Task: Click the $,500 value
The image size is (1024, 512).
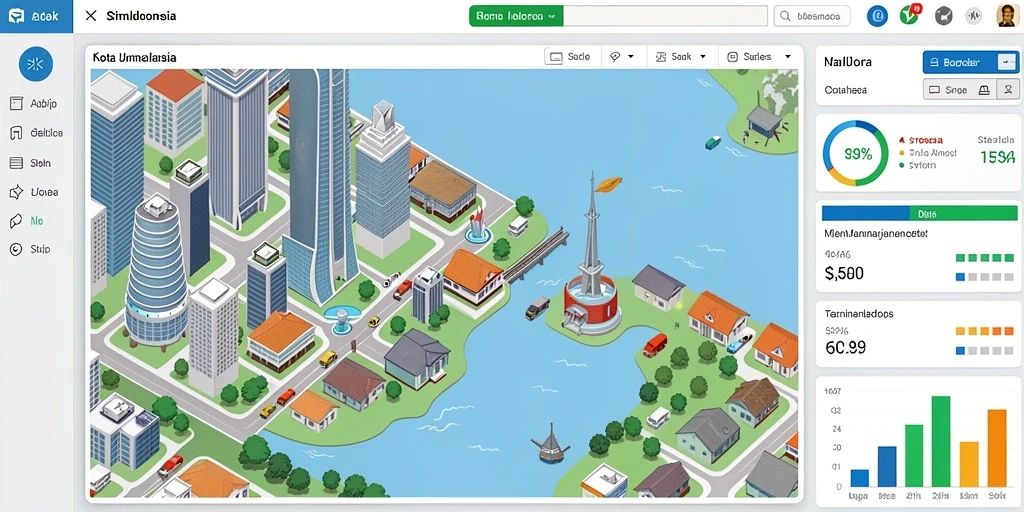Action: click(844, 274)
